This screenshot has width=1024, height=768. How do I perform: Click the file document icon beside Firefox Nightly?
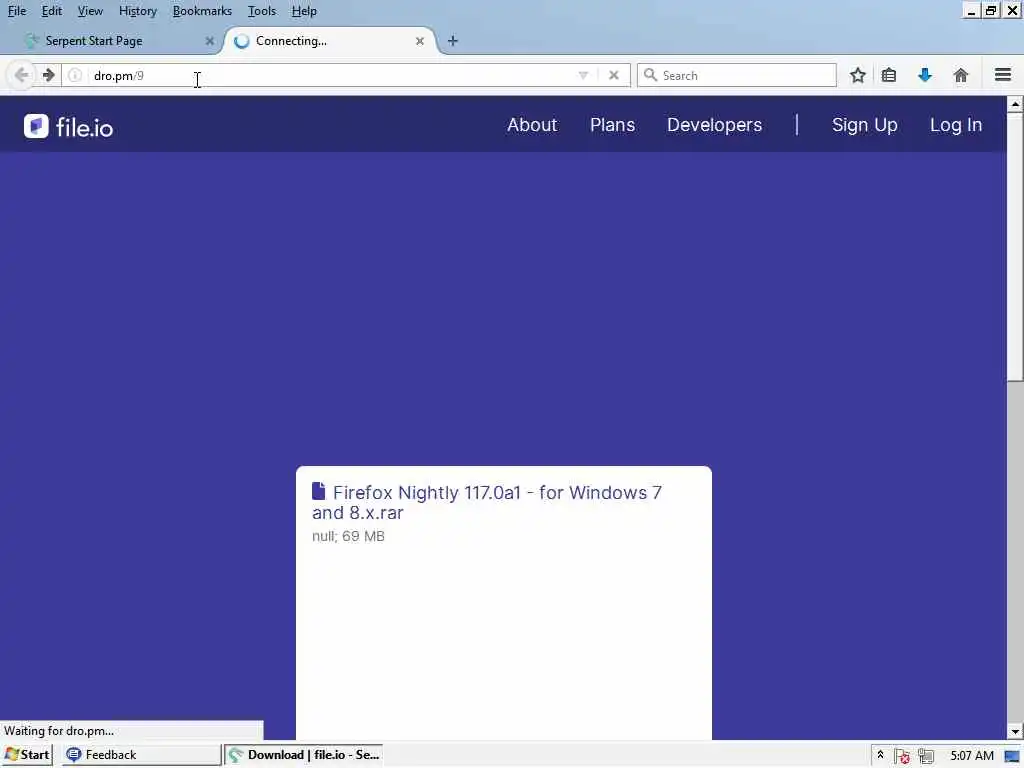coord(319,490)
